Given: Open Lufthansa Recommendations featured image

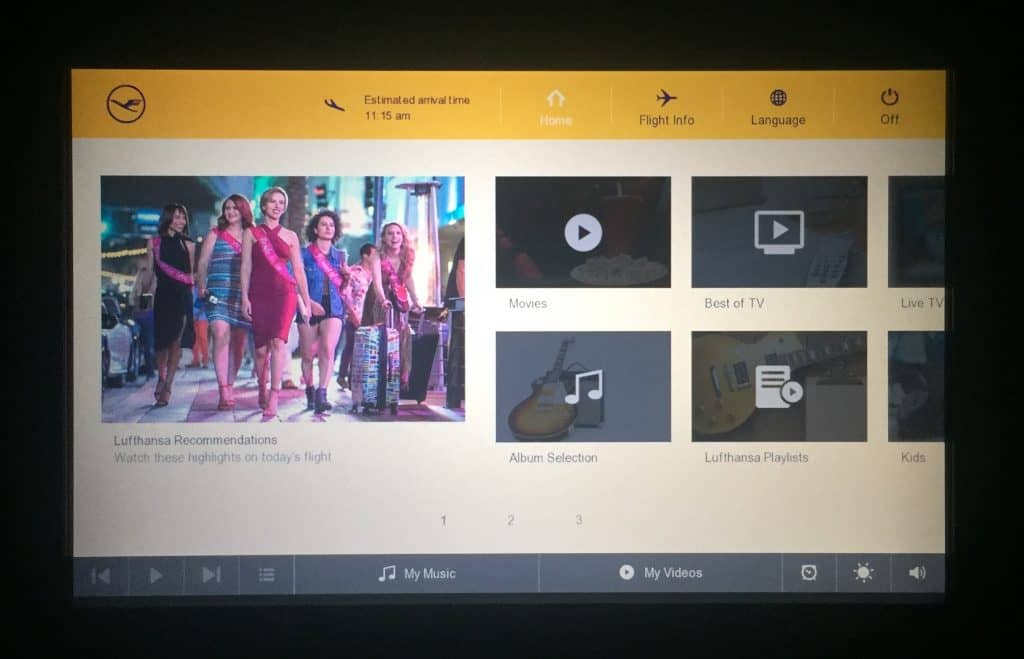Looking at the screenshot, I should (x=282, y=298).
